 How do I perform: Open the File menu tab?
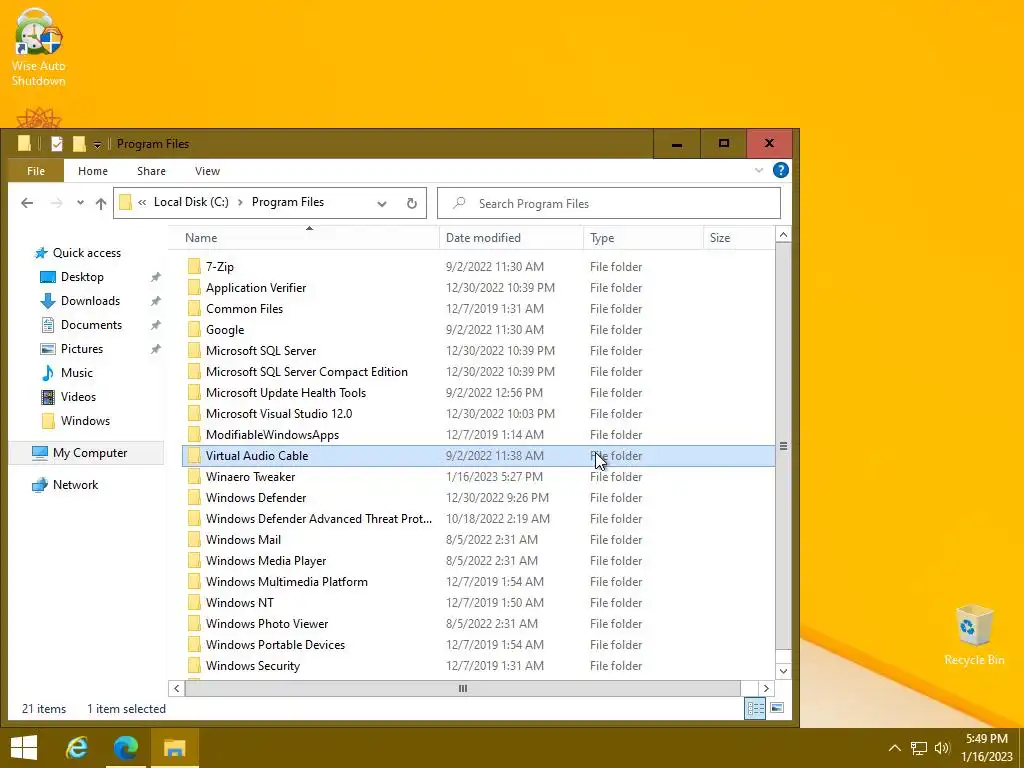[36, 171]
